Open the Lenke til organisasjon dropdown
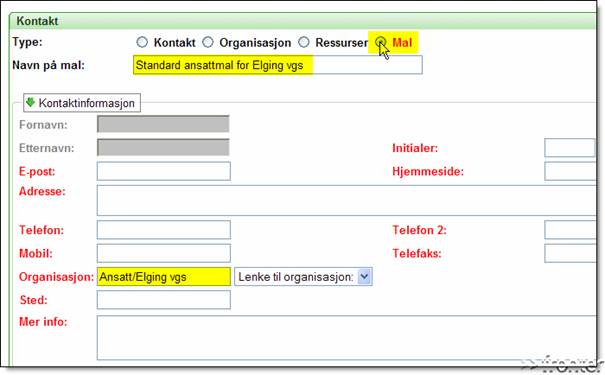 click(303, 277)
